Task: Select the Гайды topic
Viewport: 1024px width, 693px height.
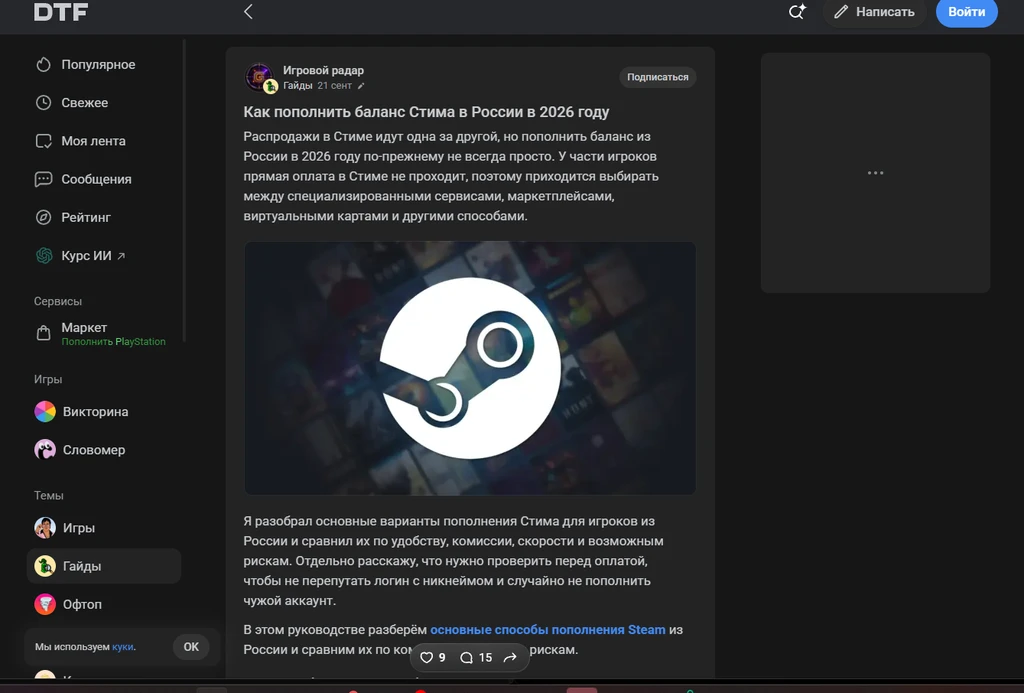Action: [x=103, y=566]
